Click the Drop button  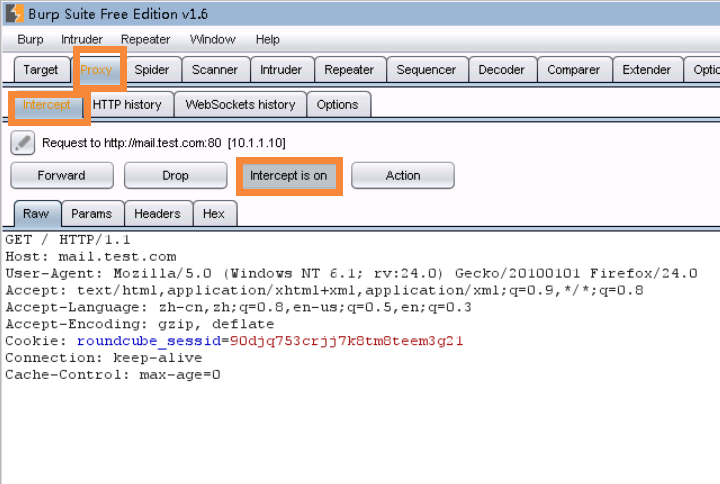click(175, 175)
